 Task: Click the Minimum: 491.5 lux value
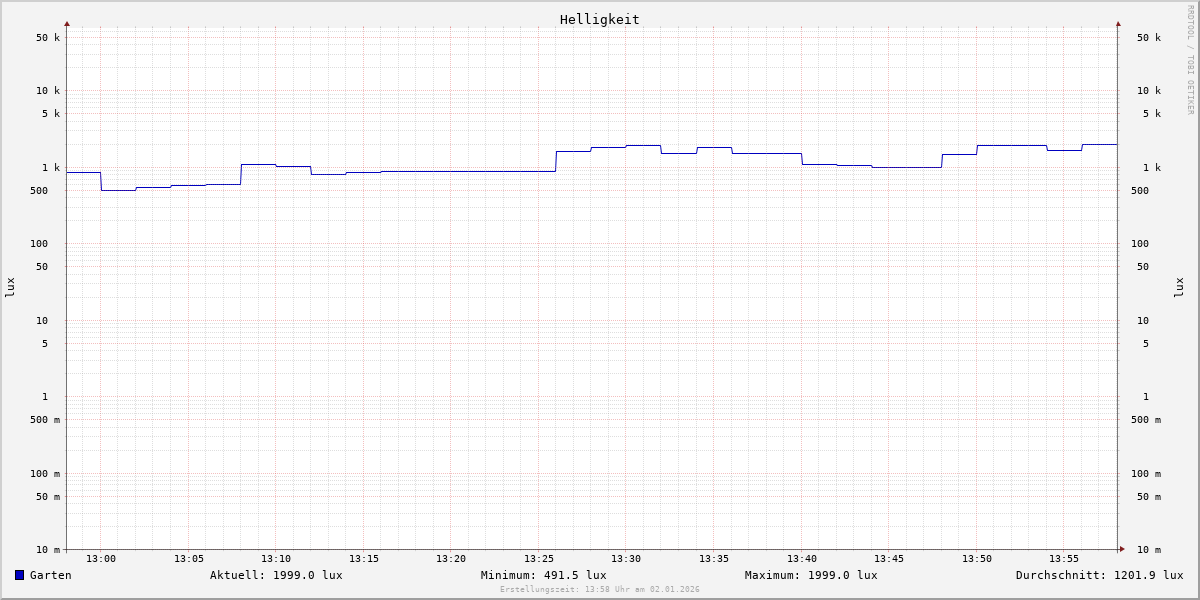[543, 575]
